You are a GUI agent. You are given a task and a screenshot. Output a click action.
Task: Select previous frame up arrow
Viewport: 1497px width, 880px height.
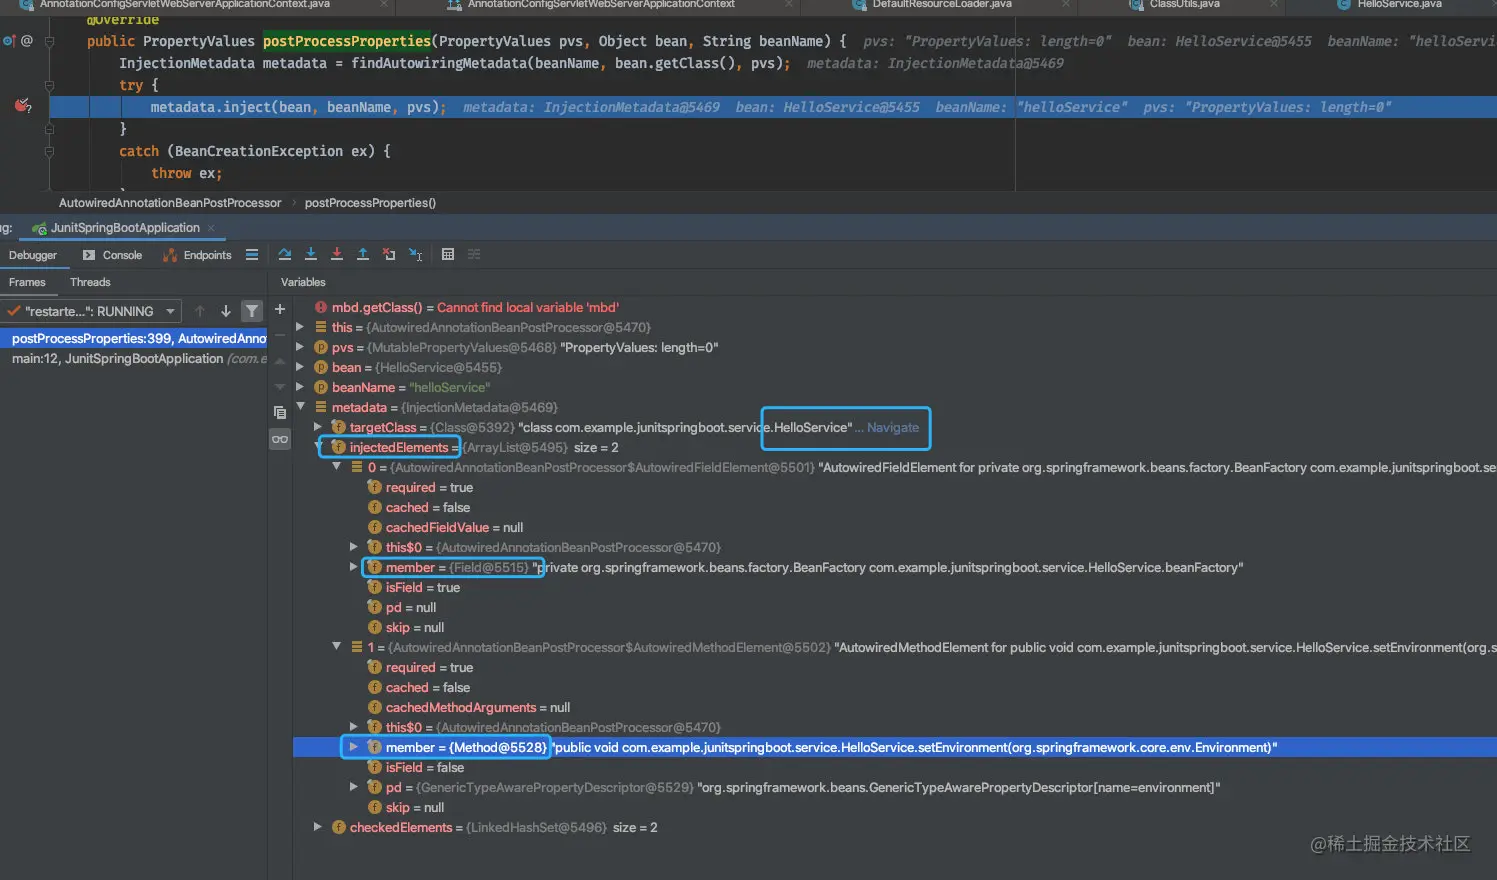point(200,311)
